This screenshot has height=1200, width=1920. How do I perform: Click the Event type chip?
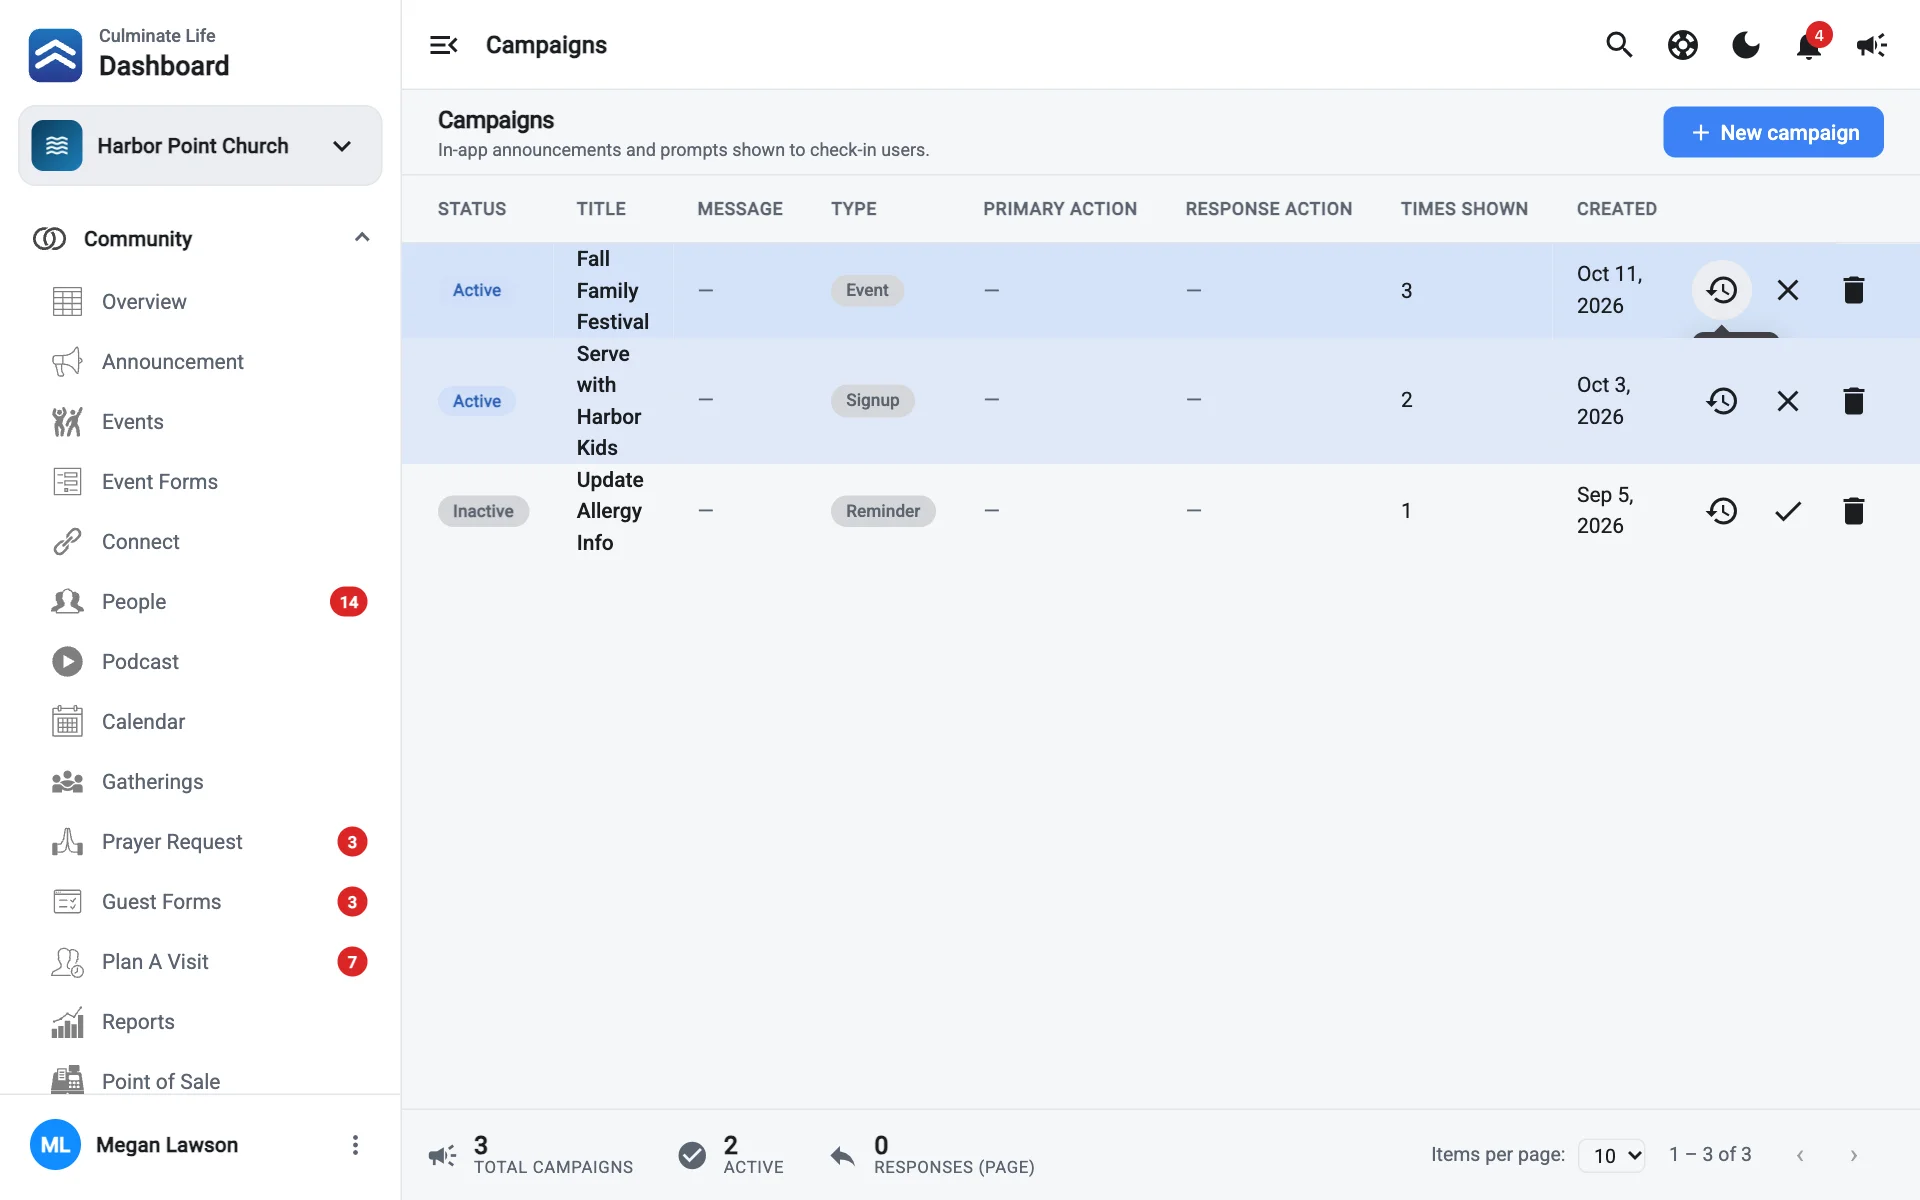pos(867,290)
